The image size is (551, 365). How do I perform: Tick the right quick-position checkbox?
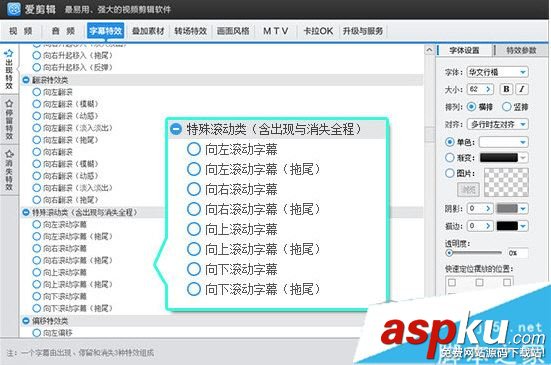507,282
